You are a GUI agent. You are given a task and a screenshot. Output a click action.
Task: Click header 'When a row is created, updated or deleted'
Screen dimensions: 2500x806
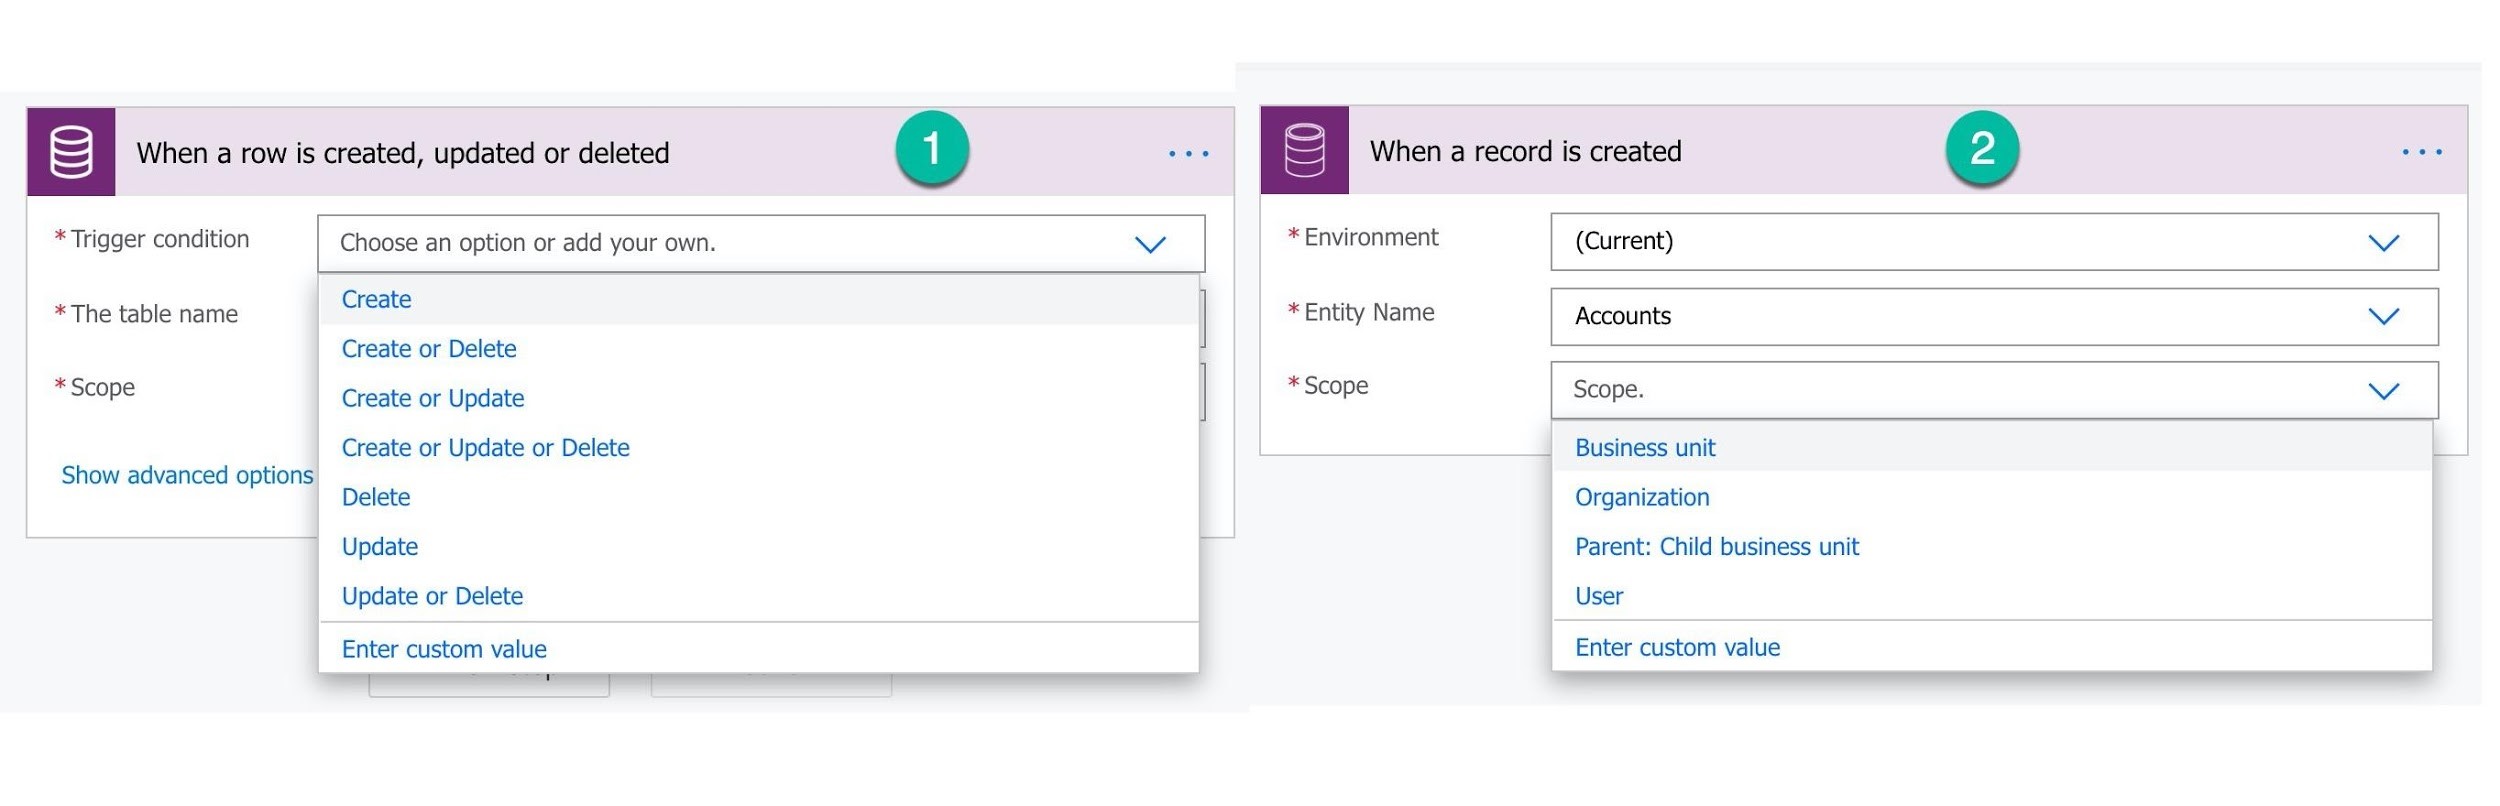pos(403,153)
